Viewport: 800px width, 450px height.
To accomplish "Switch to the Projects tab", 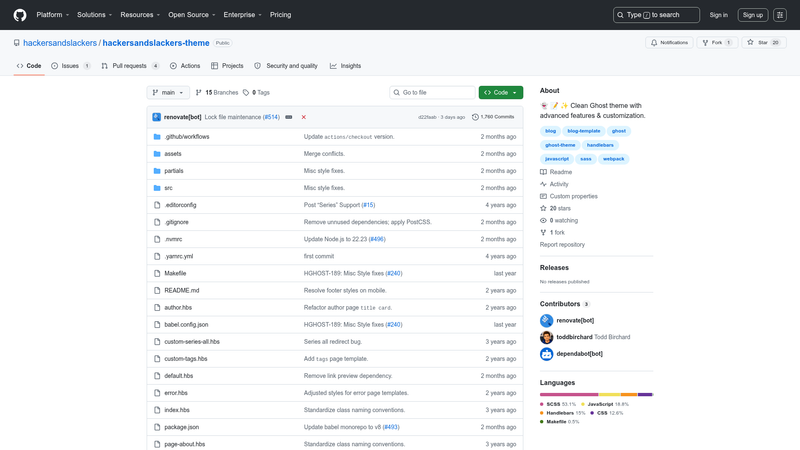I will tap(227, 66).
